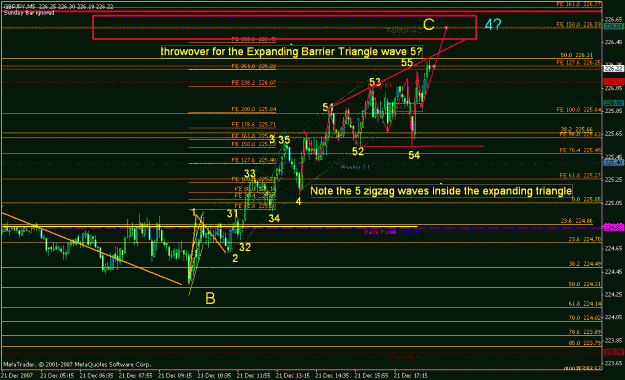Click the '0.0 225.05' retracement label

(586, 199)
